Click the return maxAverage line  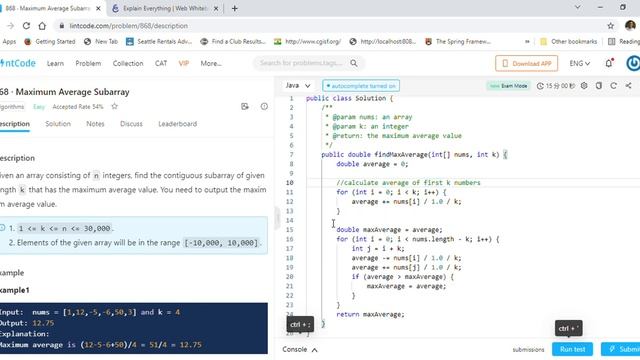(370, 314)
